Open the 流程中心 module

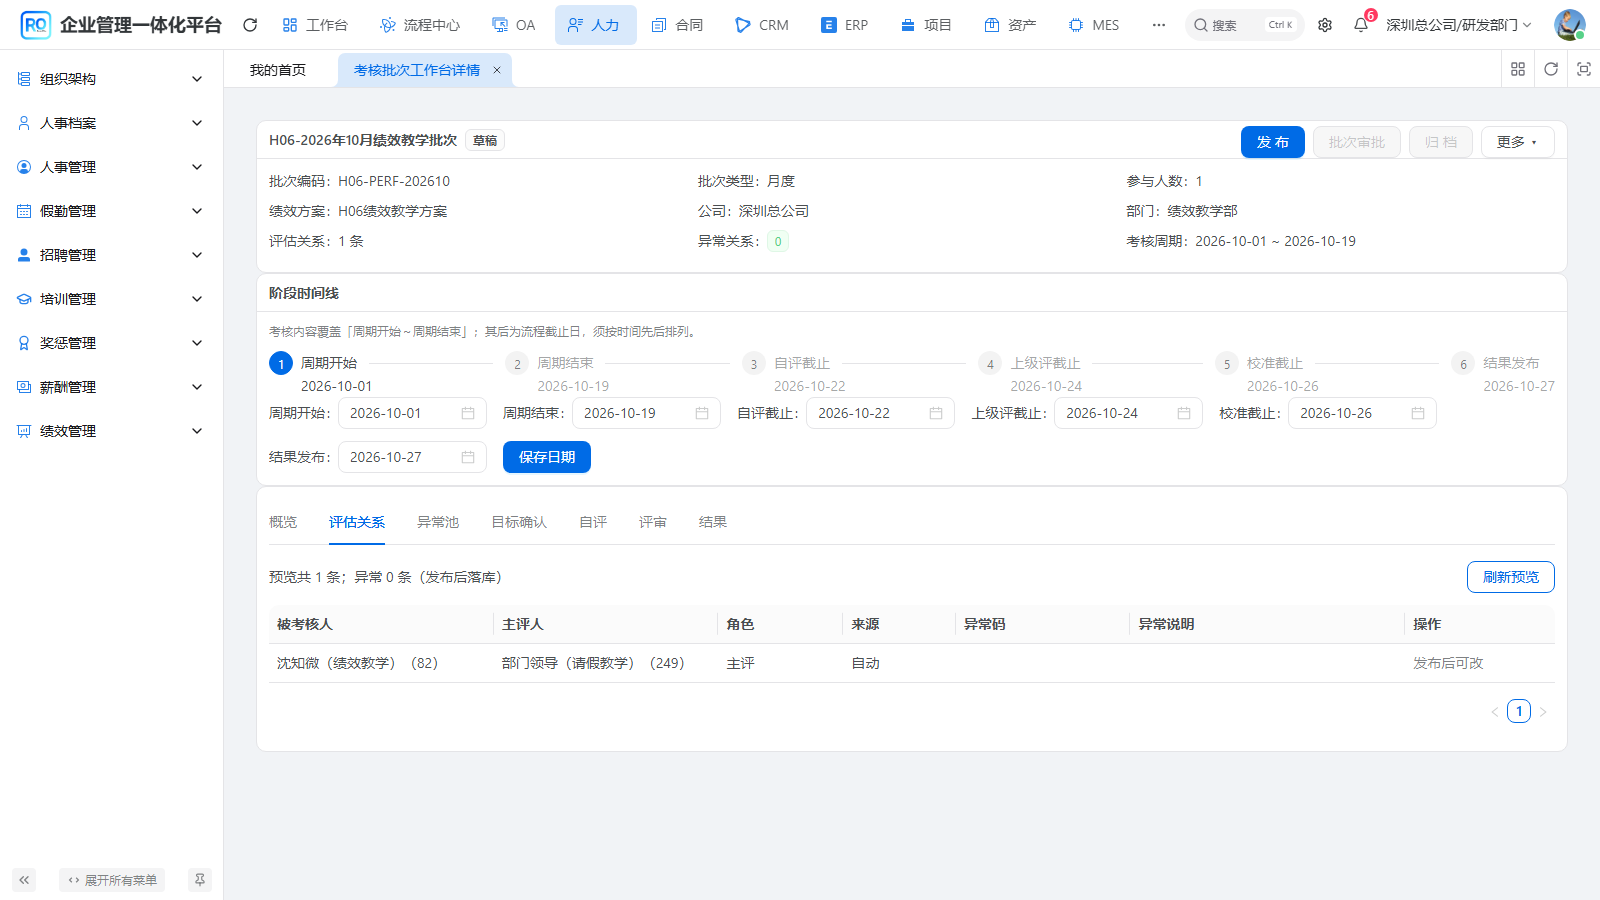click(420, 25)
